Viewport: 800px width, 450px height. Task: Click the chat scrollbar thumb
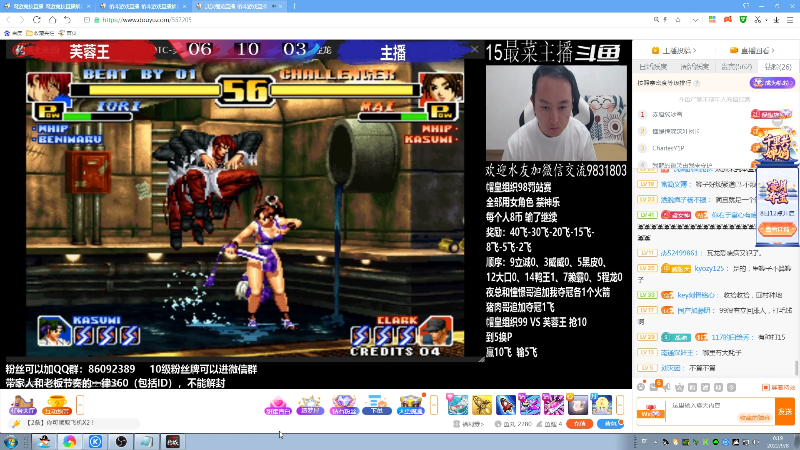click(x=796, y=367)
